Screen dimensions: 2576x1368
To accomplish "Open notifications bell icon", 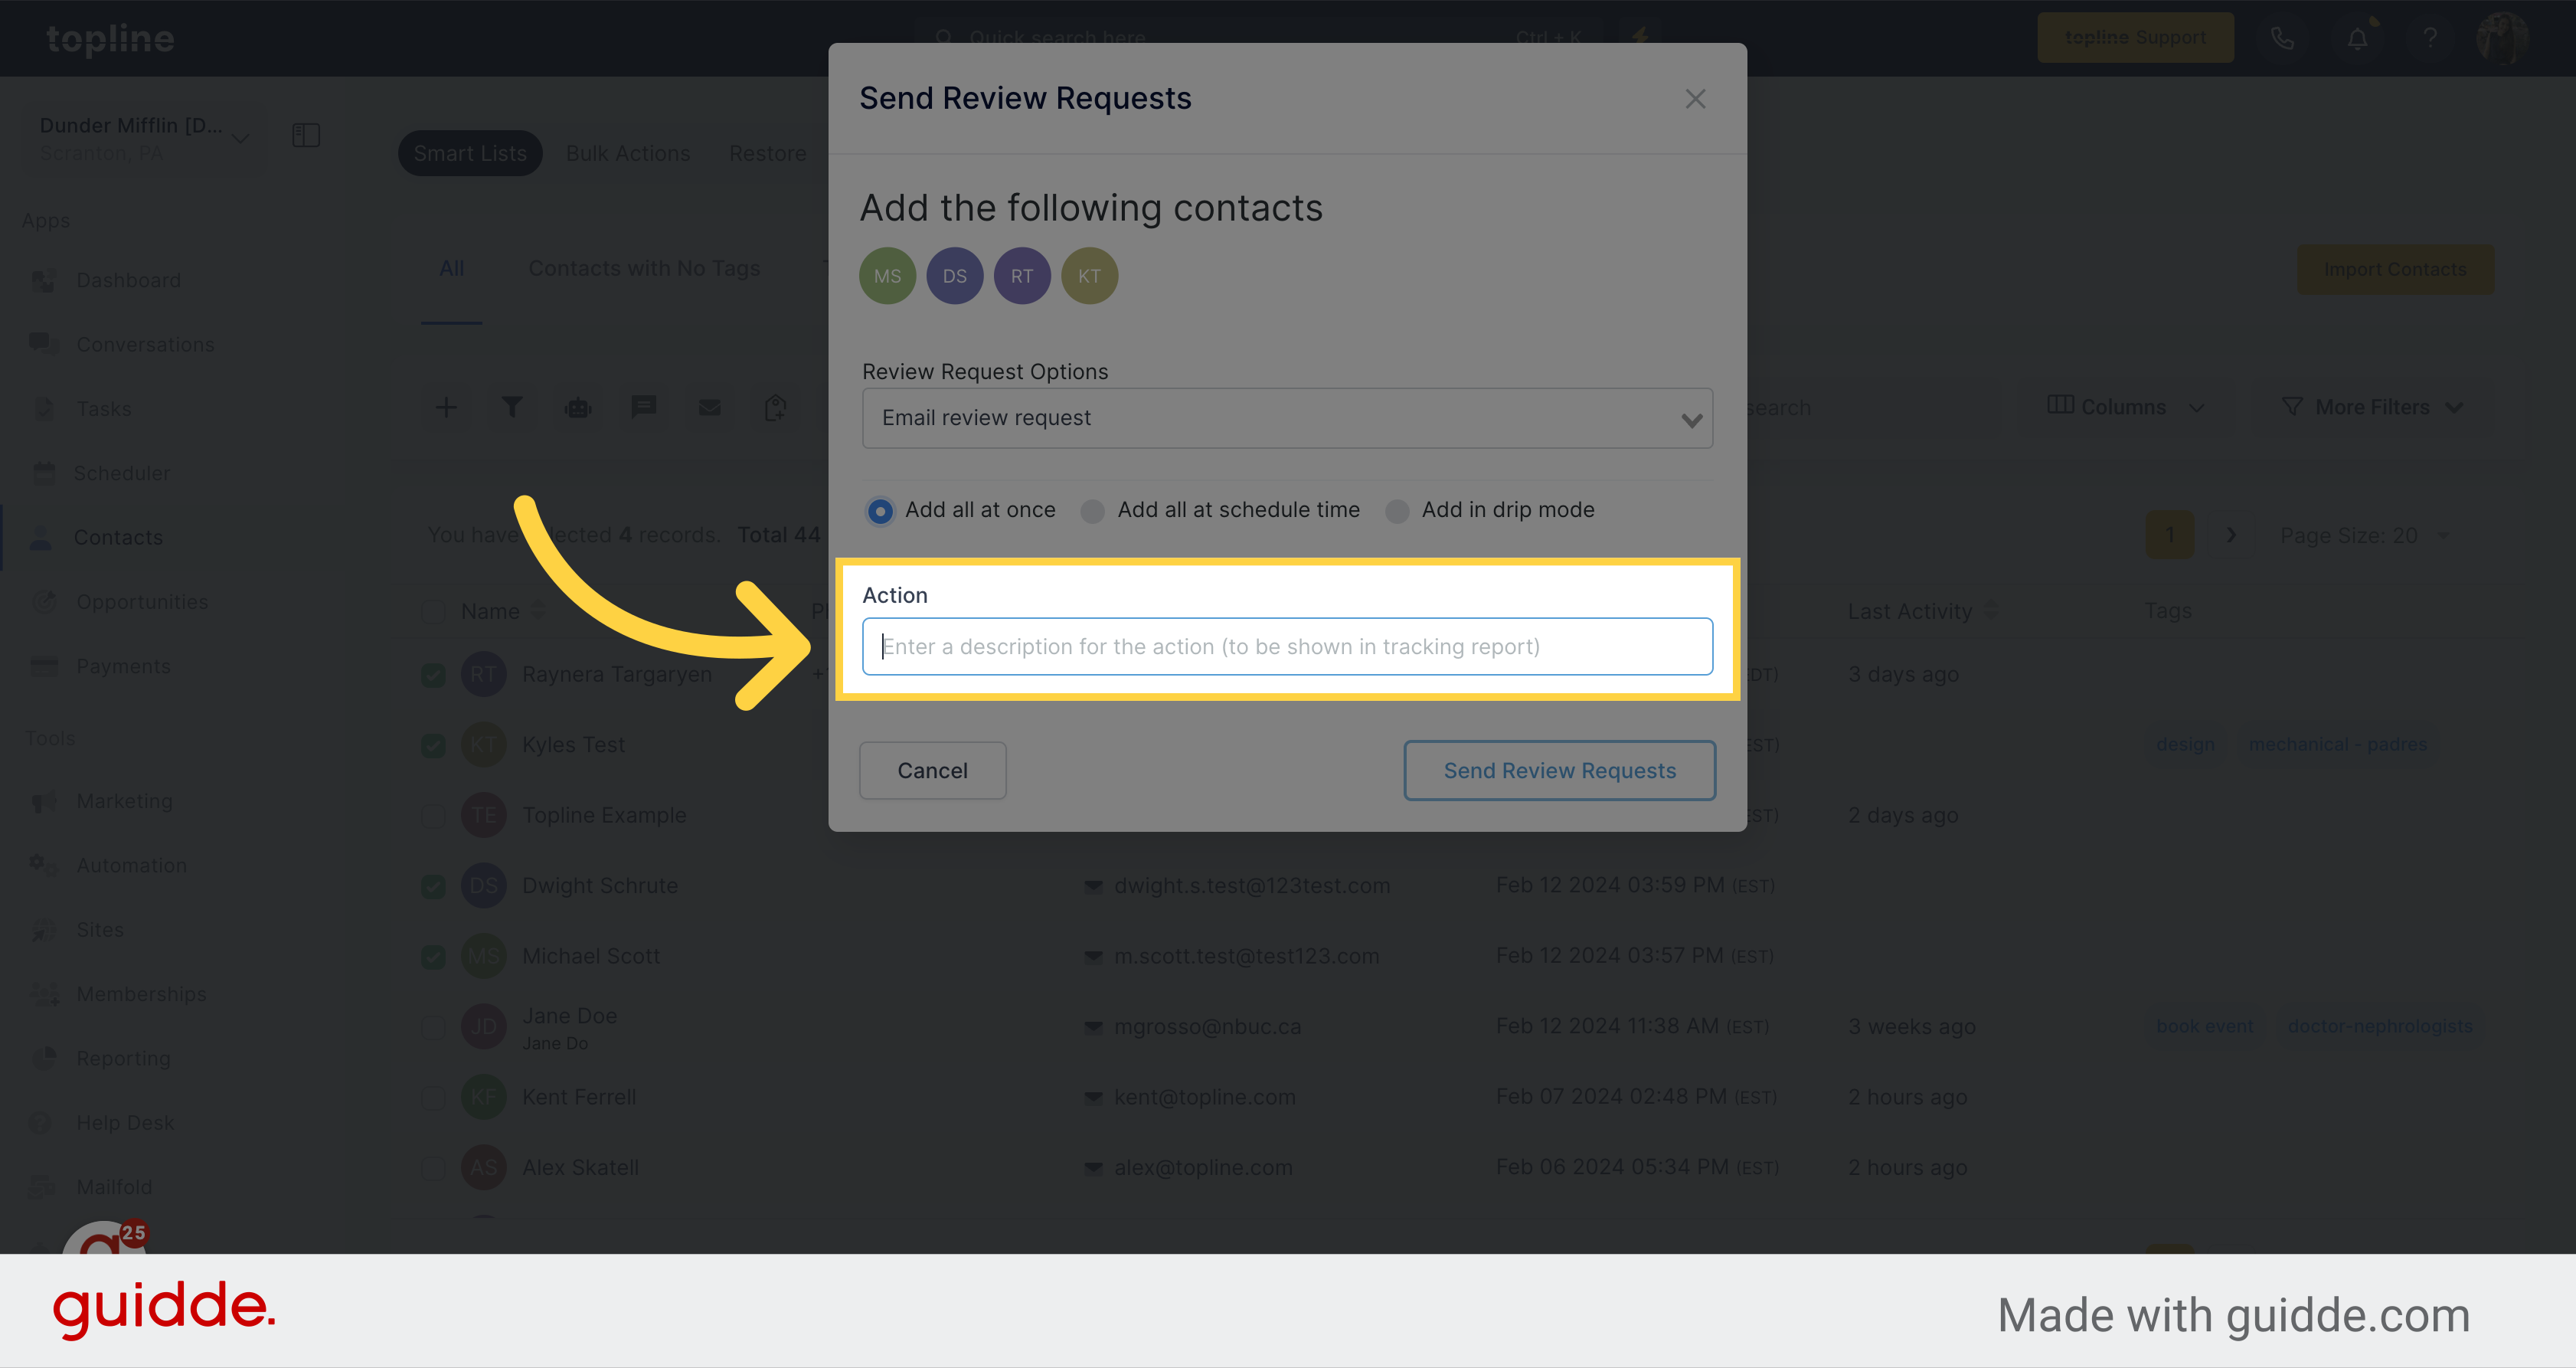I will [x=2357, y=38].
